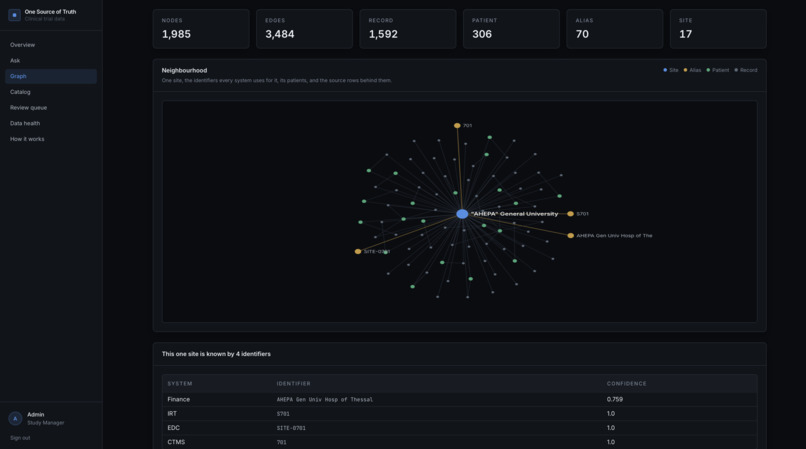This screenshot has width=806, height=449.
Task: Click the EDC system cell
Action: (x=173, y=428)
